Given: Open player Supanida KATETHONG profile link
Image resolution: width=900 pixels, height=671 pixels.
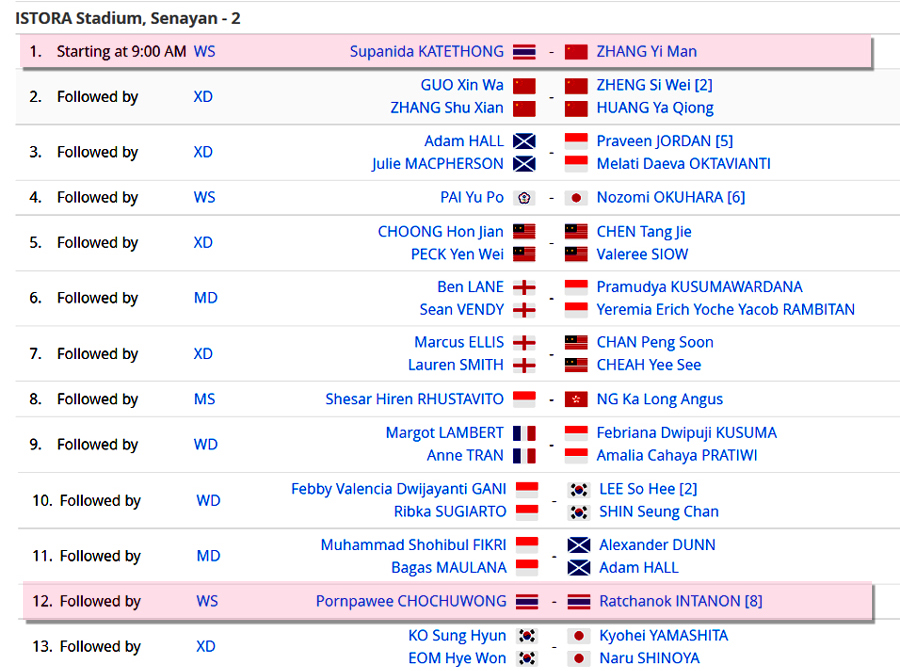Looking at the screenshot, I should tap(426, 52).
